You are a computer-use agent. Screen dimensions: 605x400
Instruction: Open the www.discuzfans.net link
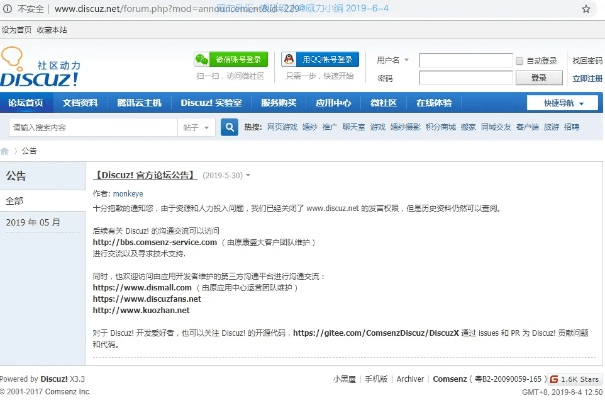click(147, 299)
